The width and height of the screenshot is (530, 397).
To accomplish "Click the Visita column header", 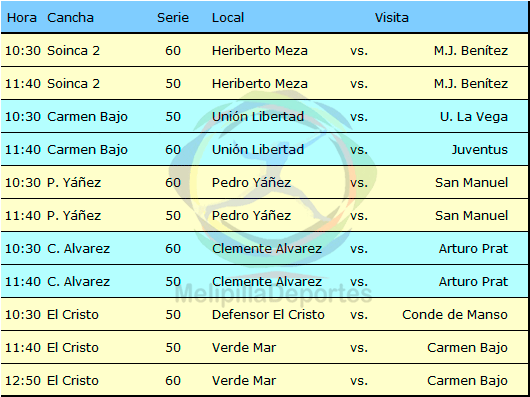I will coord(391,18).
